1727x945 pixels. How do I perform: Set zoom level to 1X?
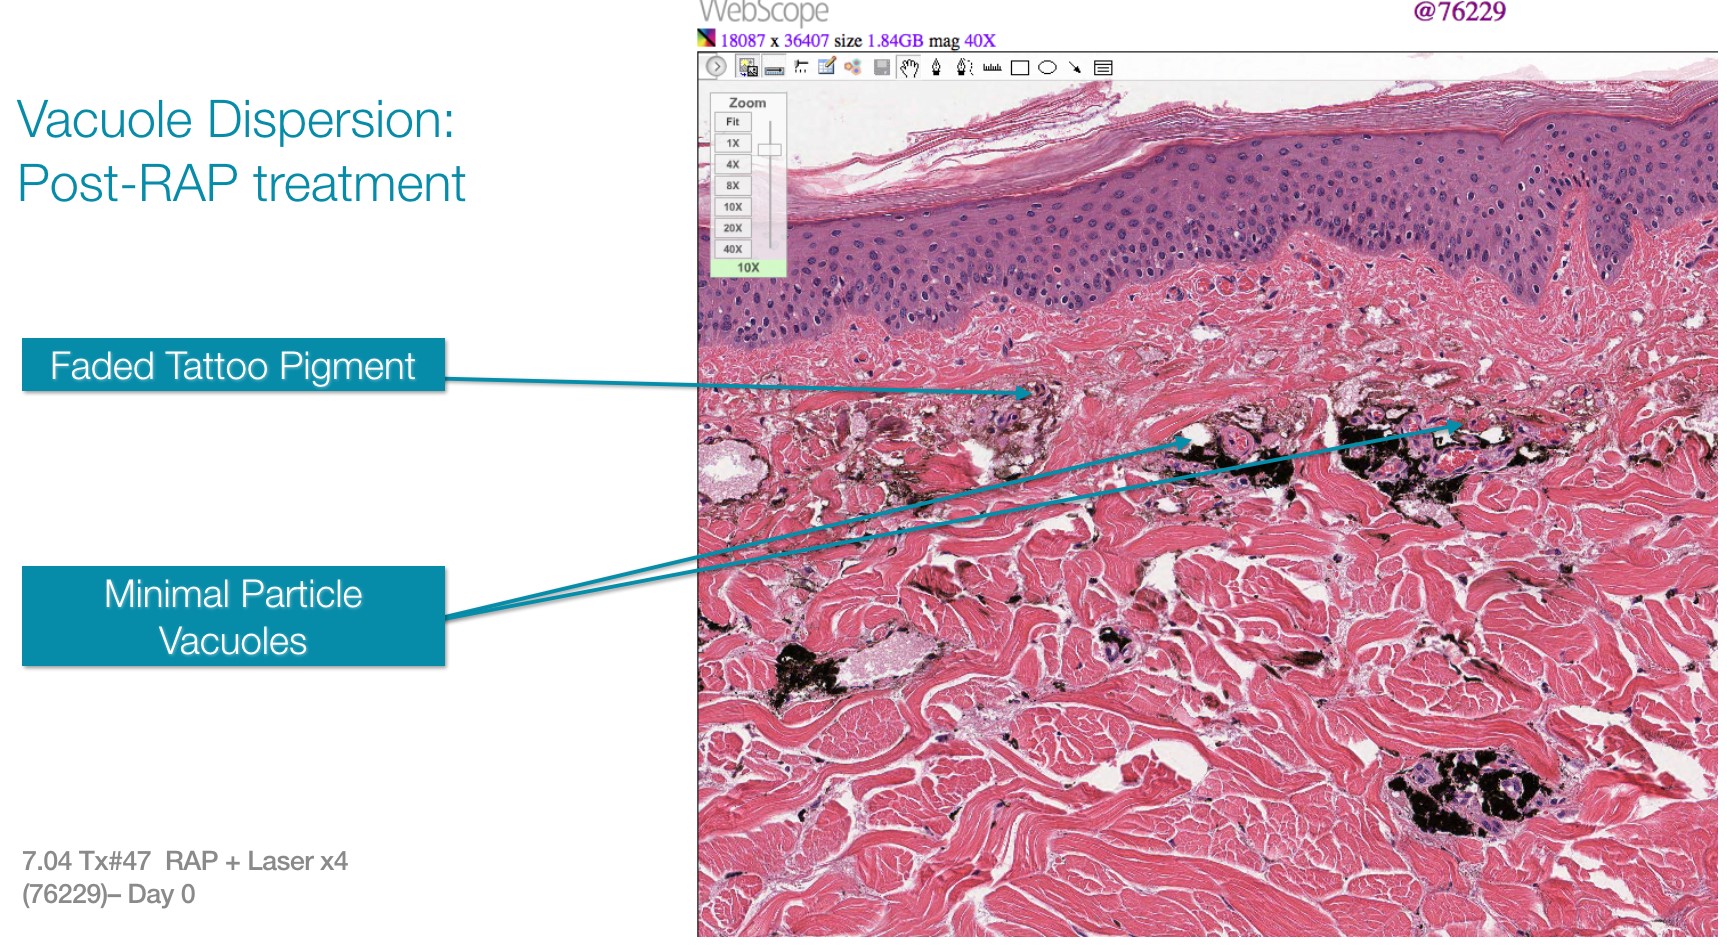pos(733,143)
